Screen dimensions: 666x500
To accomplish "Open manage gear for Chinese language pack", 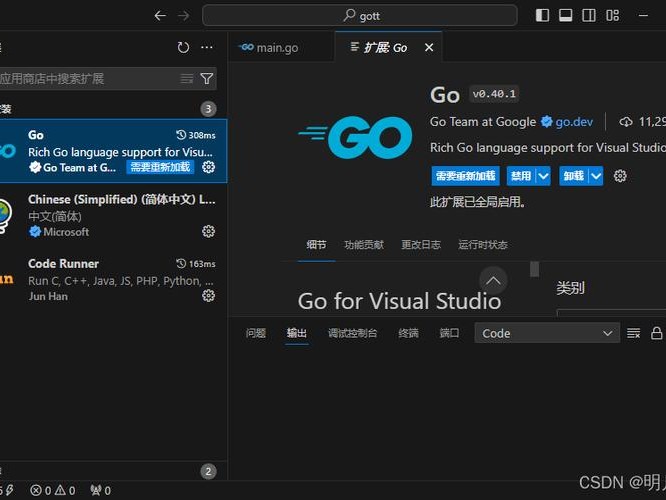I will (208, 232).
